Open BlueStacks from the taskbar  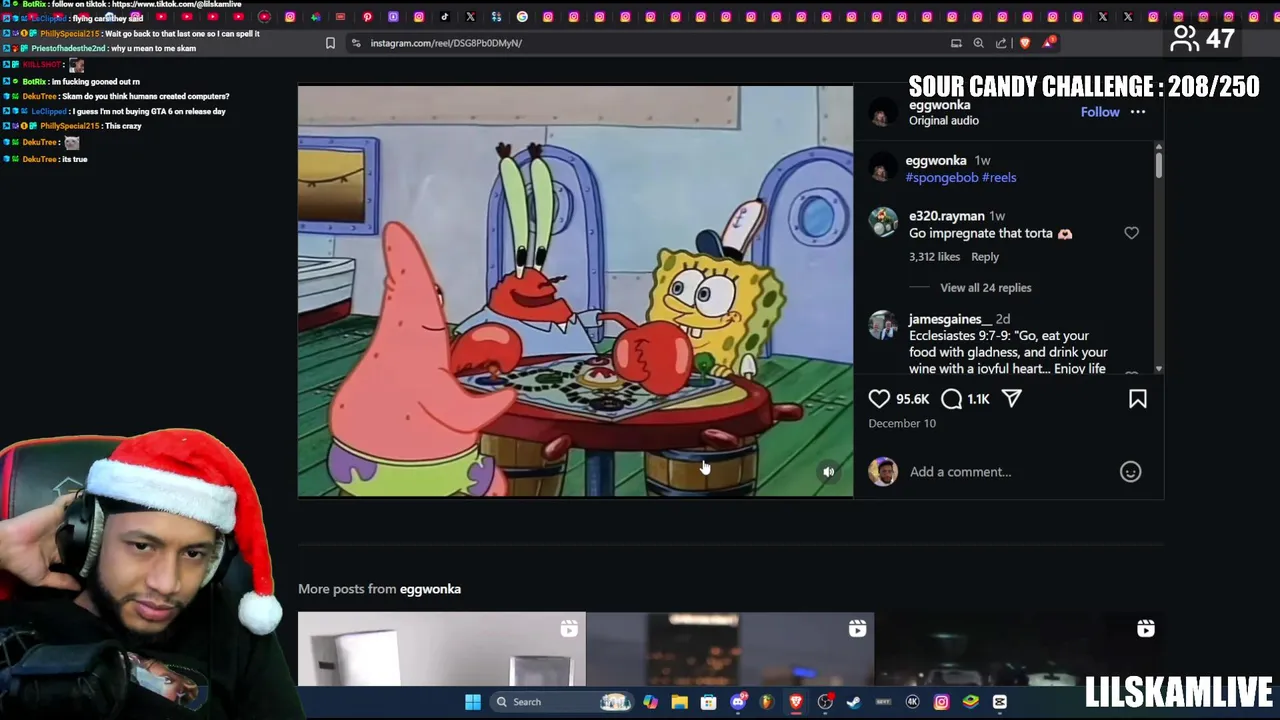click(970, 702)
